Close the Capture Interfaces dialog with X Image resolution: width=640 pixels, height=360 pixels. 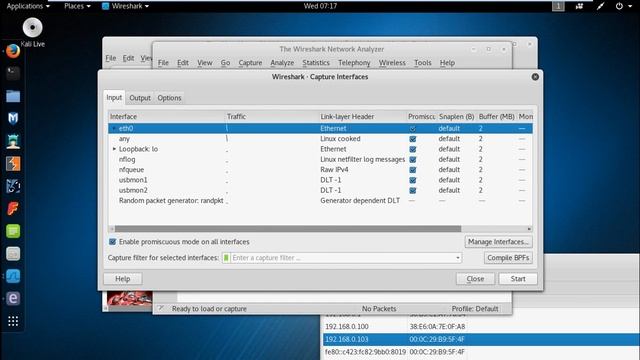pos(535,77)
